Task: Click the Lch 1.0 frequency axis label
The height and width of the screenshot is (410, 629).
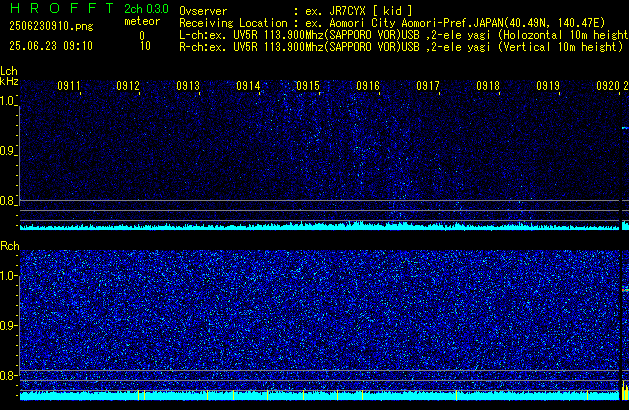Action: 8,101
